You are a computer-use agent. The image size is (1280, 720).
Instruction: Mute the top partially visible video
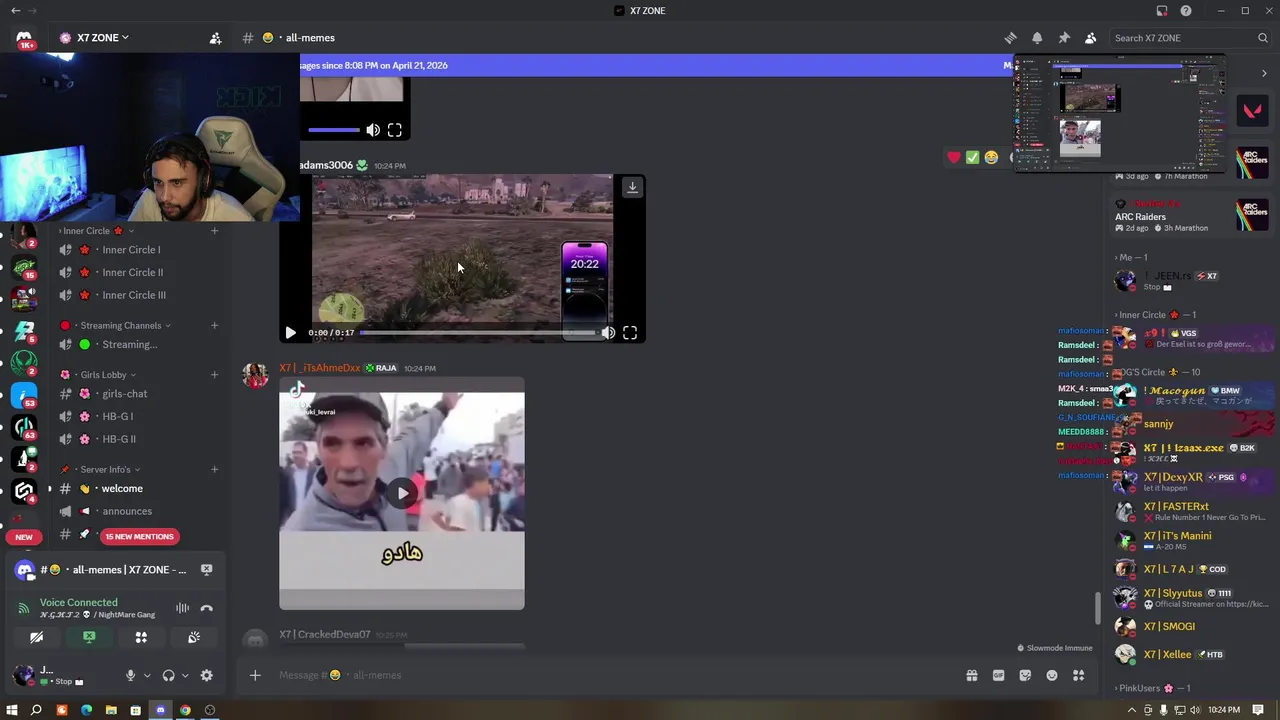(x=373, y=130)
